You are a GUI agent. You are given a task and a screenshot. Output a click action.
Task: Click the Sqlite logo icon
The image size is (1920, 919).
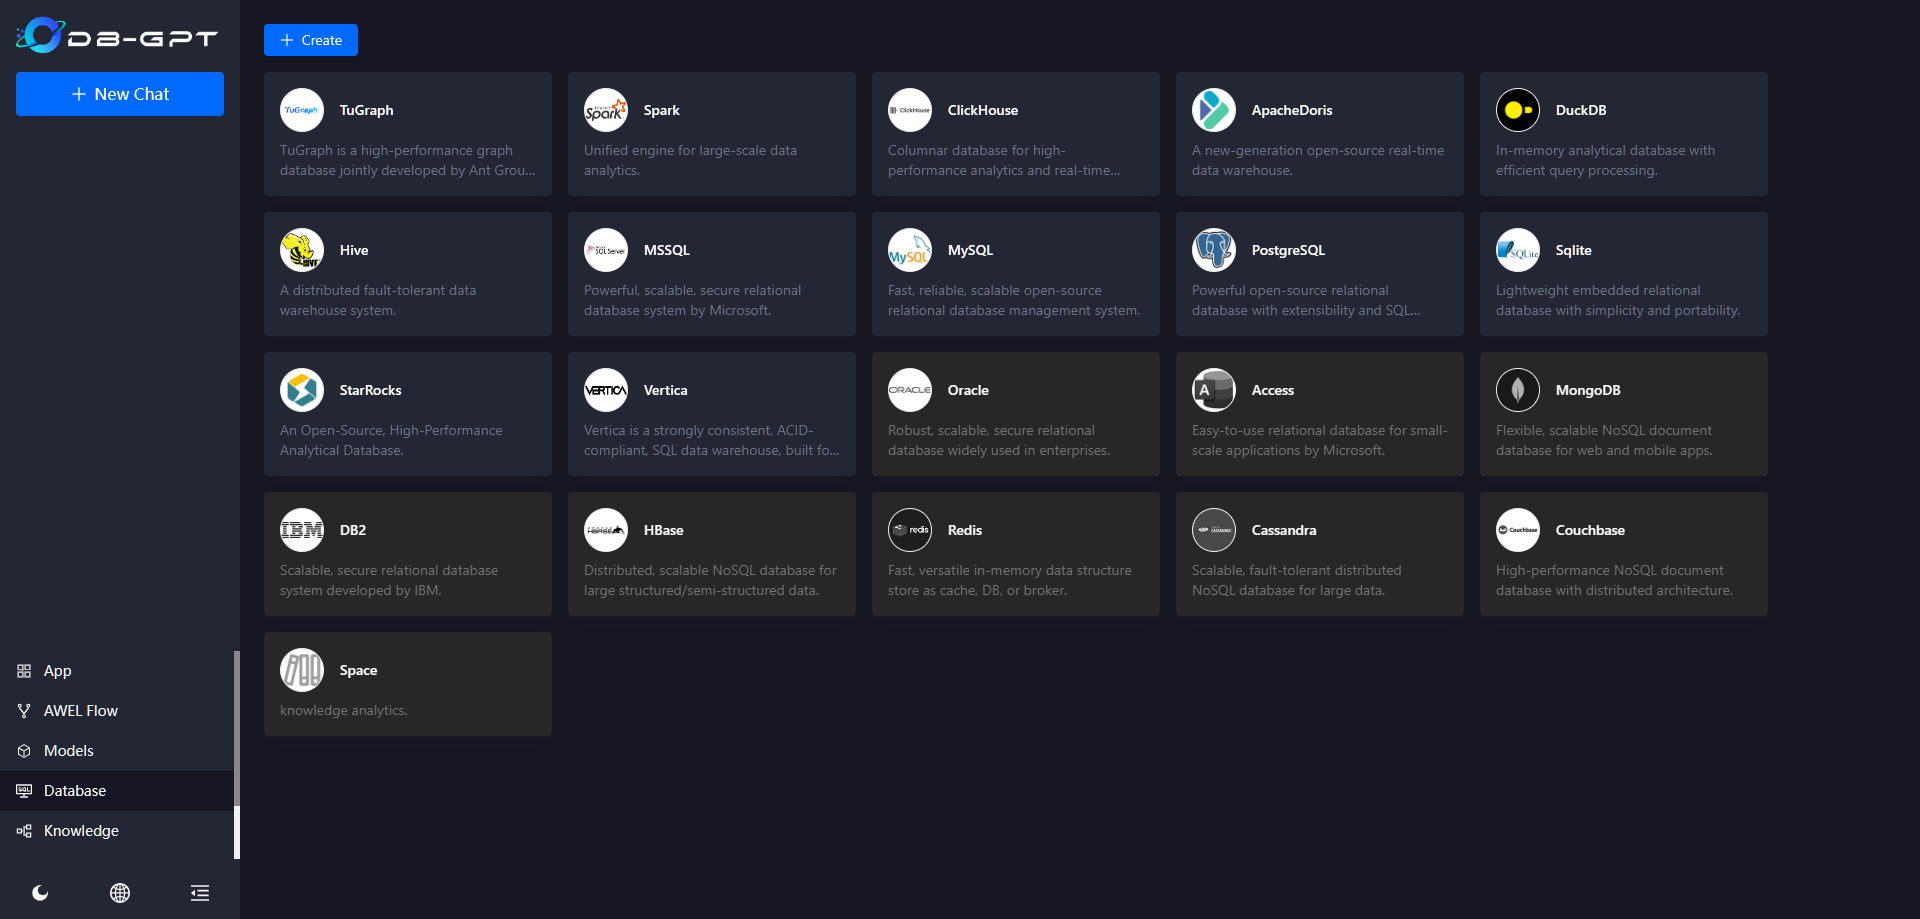pos(1518,250)
